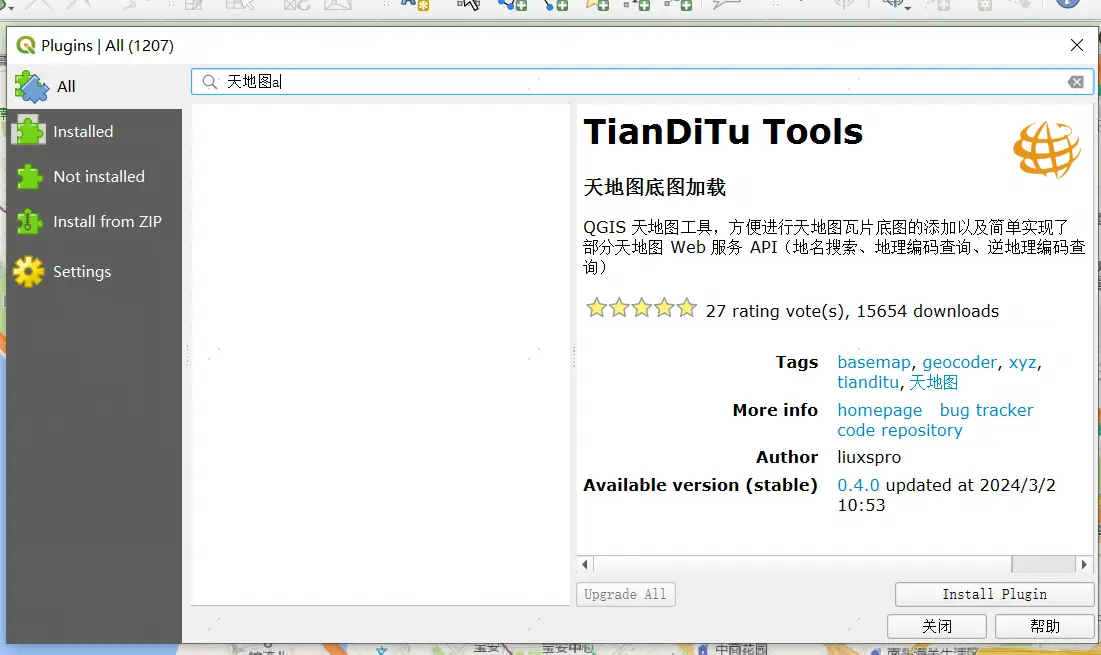Click the 0.4.0 version link
Screen dimensions: 1101x655
pyautogui.click(x=858, y=485)
